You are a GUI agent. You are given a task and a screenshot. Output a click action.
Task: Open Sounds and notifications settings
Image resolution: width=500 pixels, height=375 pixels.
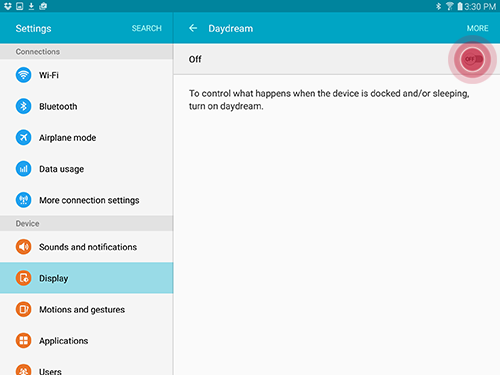pyautogui.click(x=87, y=247)
